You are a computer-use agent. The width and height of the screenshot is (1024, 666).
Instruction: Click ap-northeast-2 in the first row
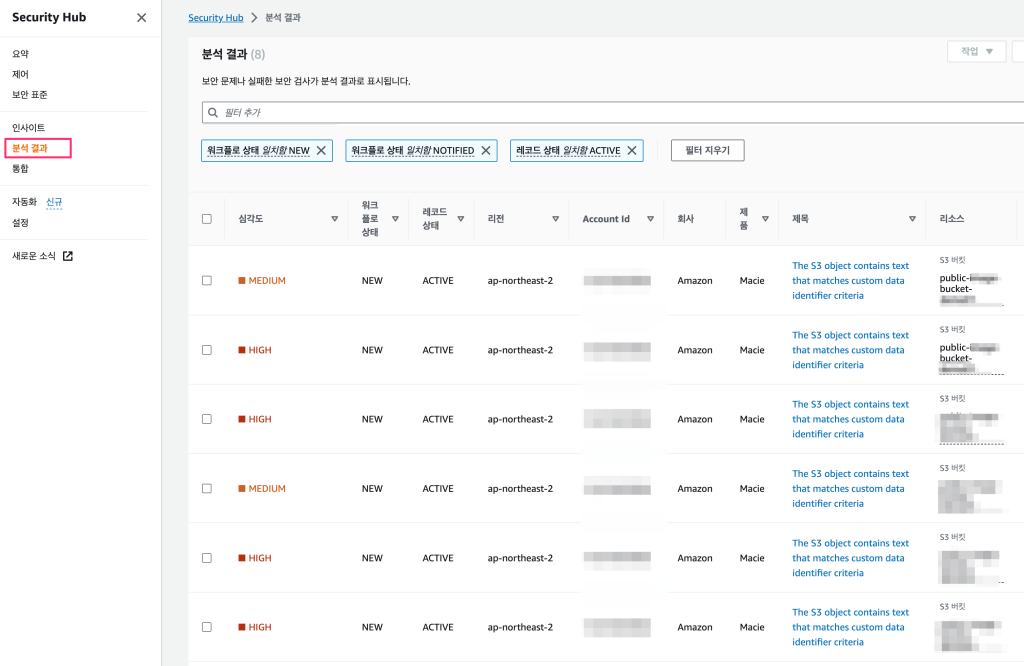tap(520, 281)
